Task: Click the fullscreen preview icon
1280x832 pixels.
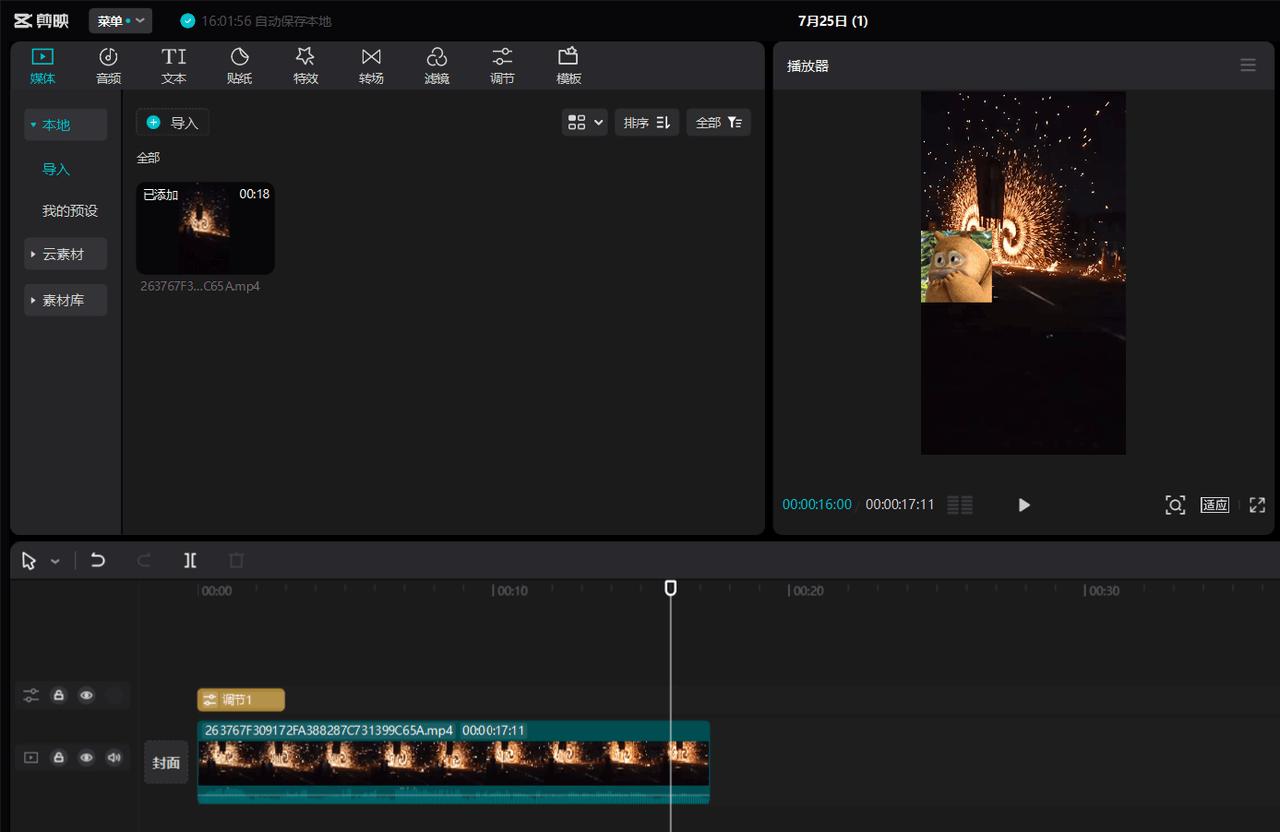Action: (x=1257, y=505)
